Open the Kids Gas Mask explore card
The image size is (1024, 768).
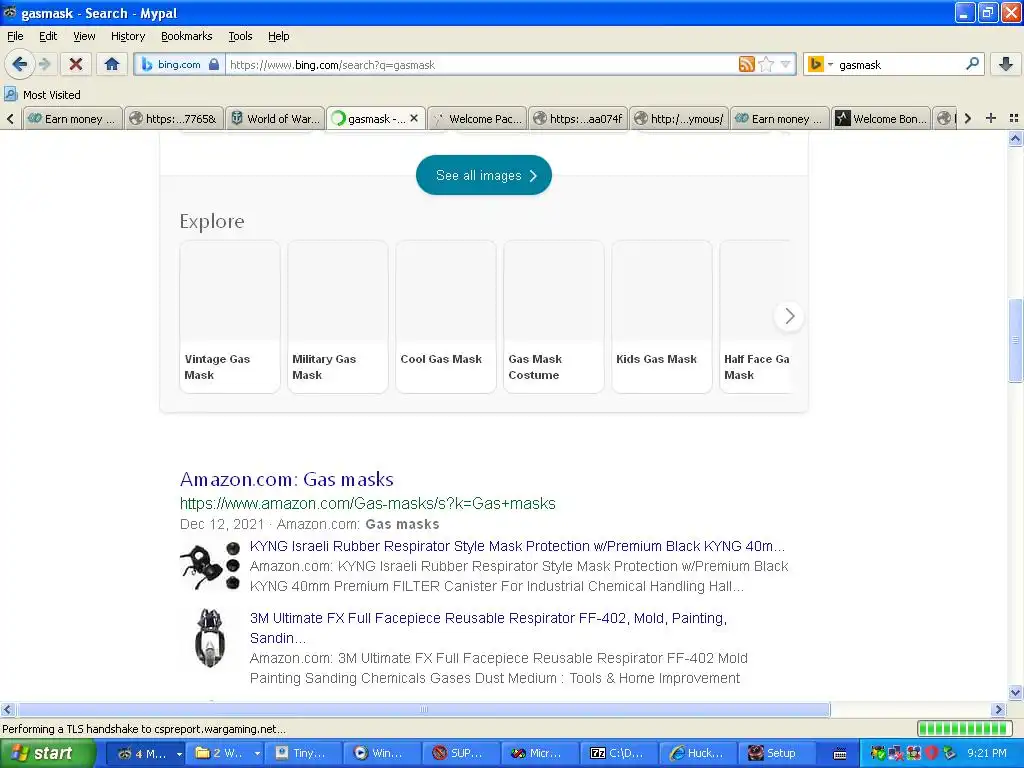662,317
